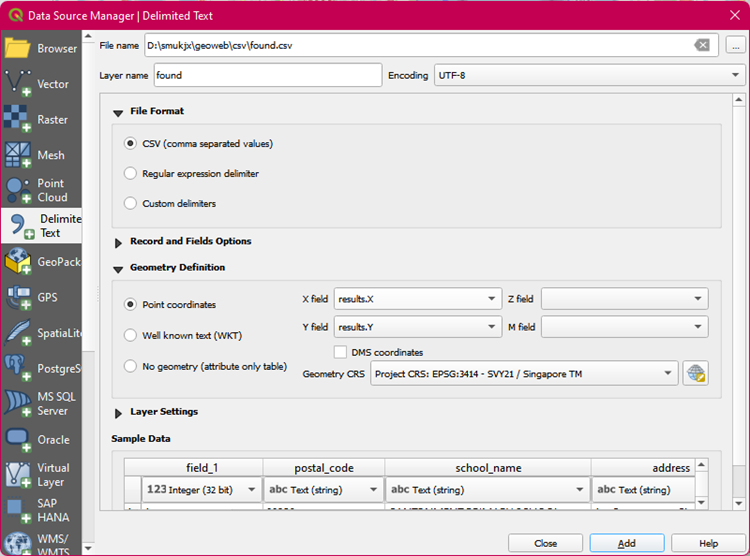The image size is (750, 556).
Task: Clear the file name field
Action: pos(702,45)
